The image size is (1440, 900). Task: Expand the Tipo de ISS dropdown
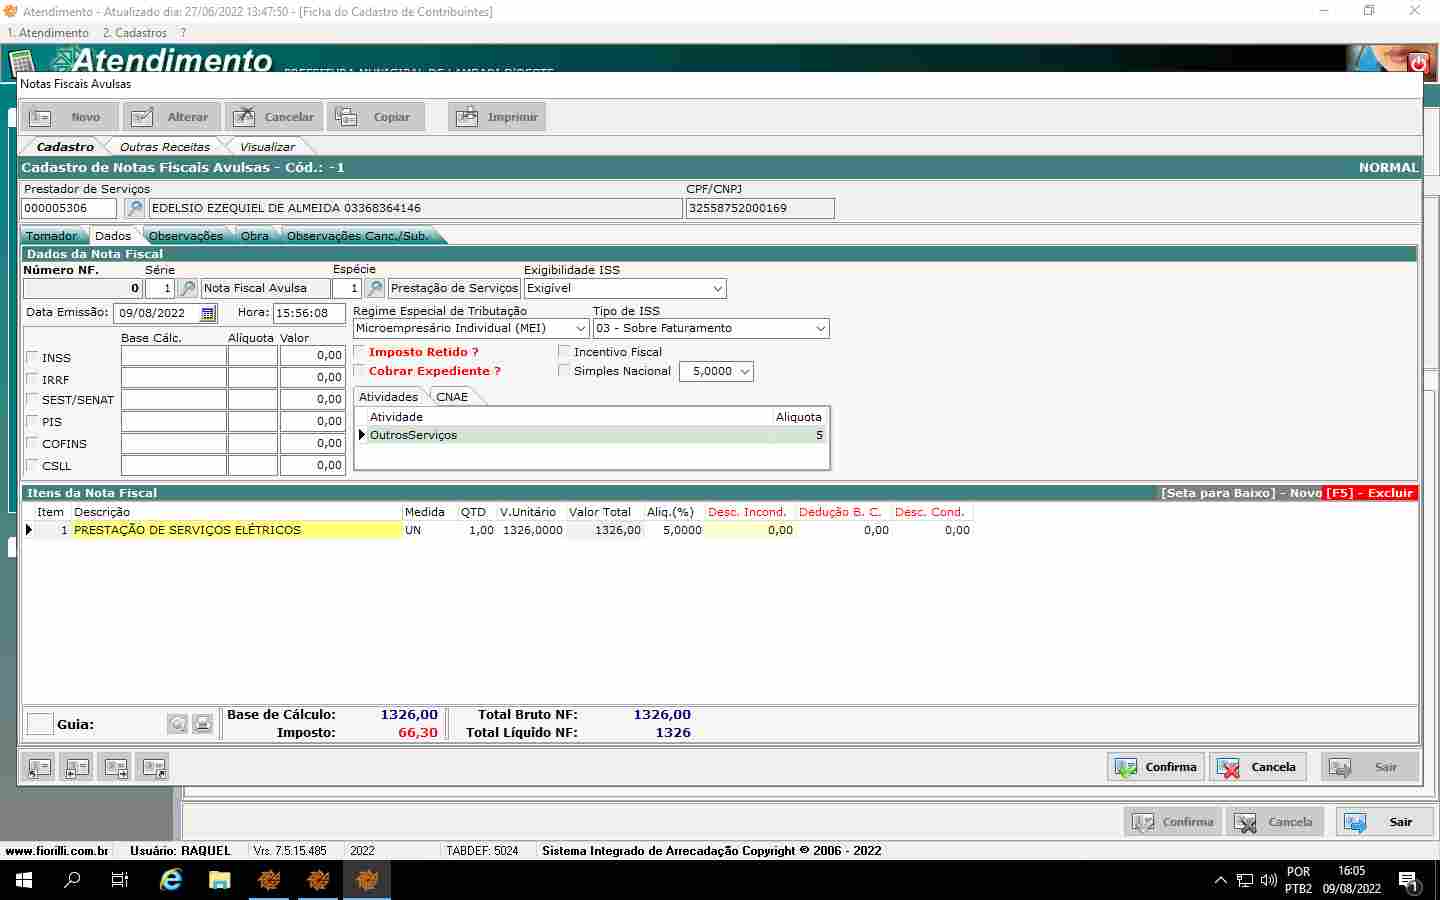[820, 329]
